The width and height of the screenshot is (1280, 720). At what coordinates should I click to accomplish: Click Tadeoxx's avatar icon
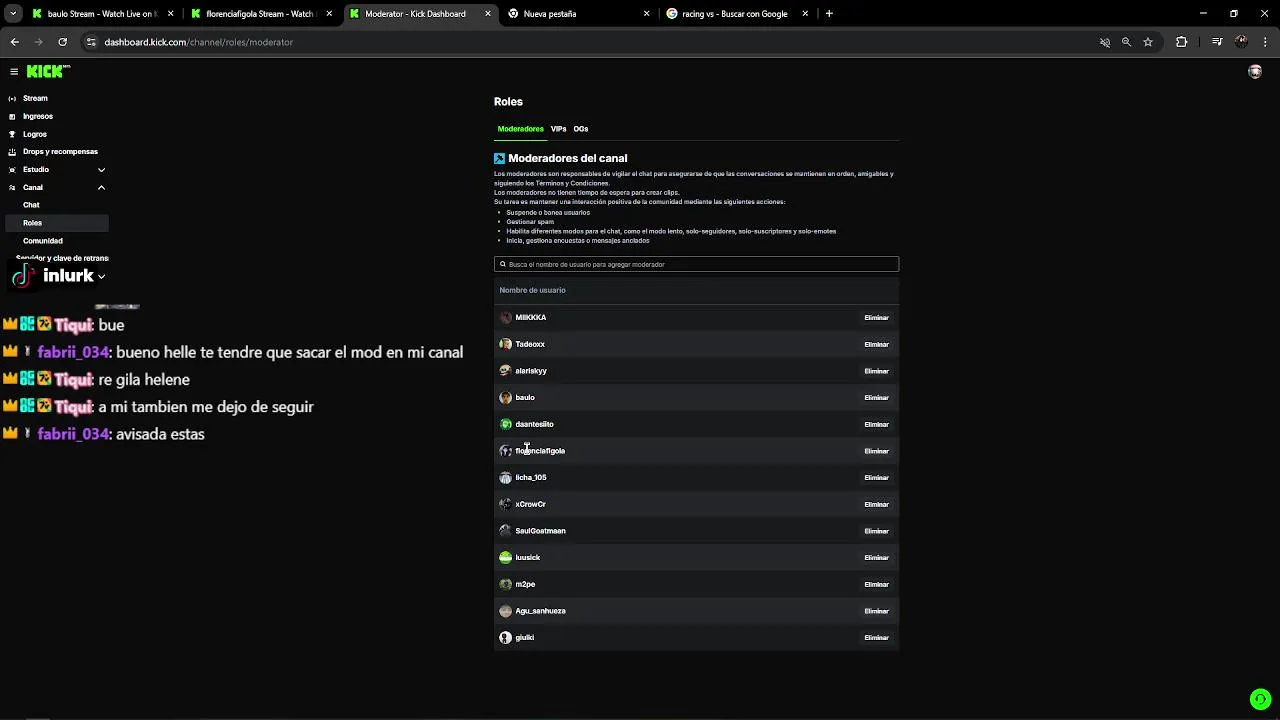[505, 344]
